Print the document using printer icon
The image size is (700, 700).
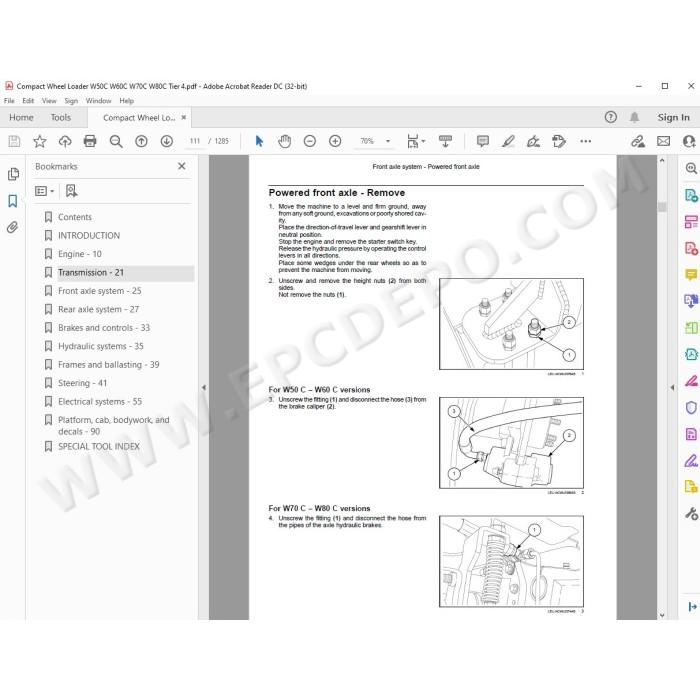point(90,142)
